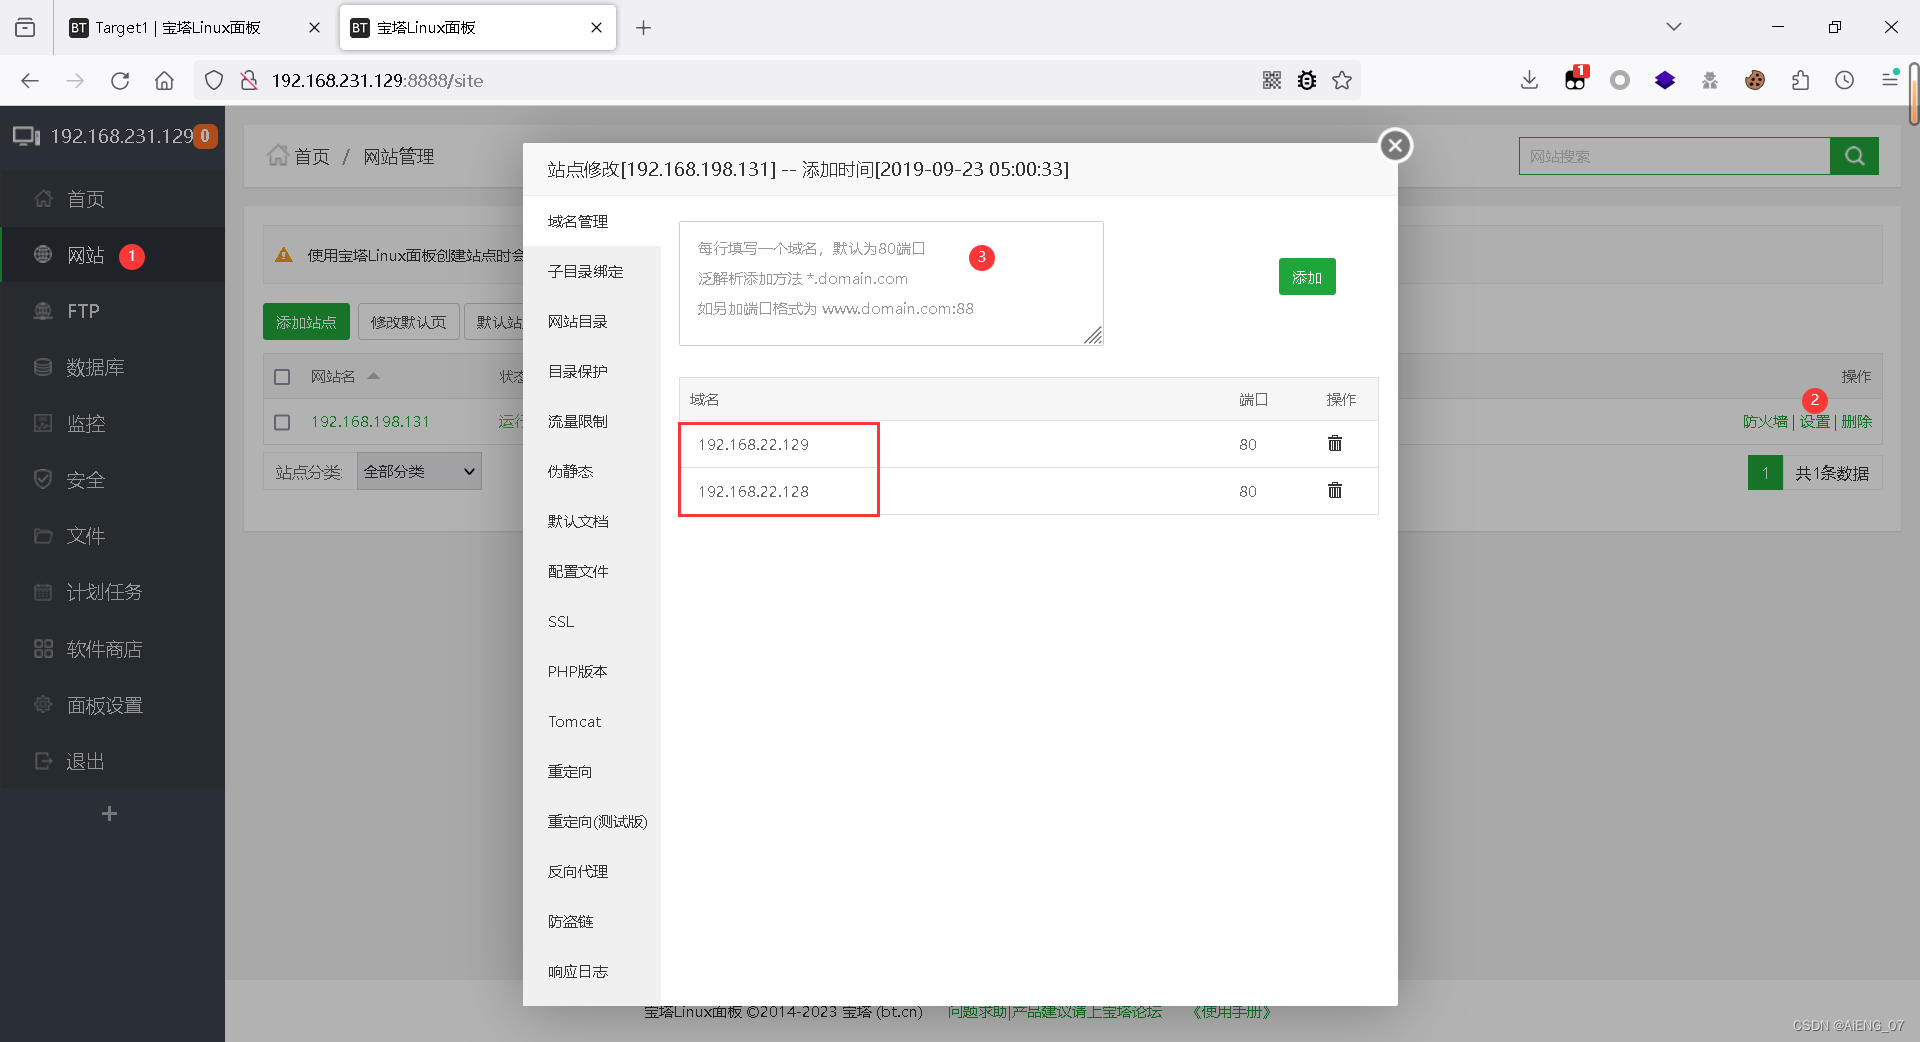The height and width of the screenshot is (1042, 1920).
Task: Open browser extensions puzzle icon
Action: 1800,81
